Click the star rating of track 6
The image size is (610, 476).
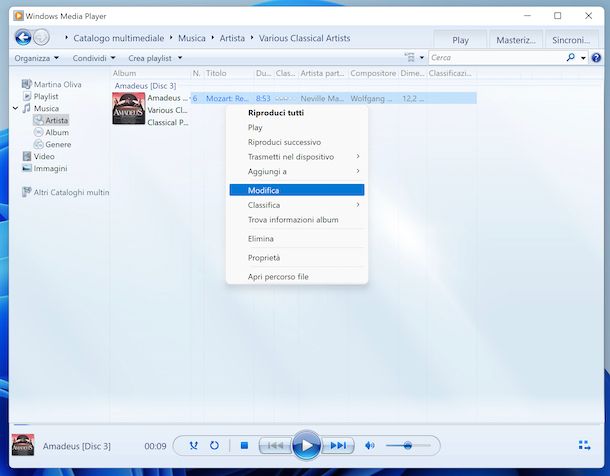286,98
